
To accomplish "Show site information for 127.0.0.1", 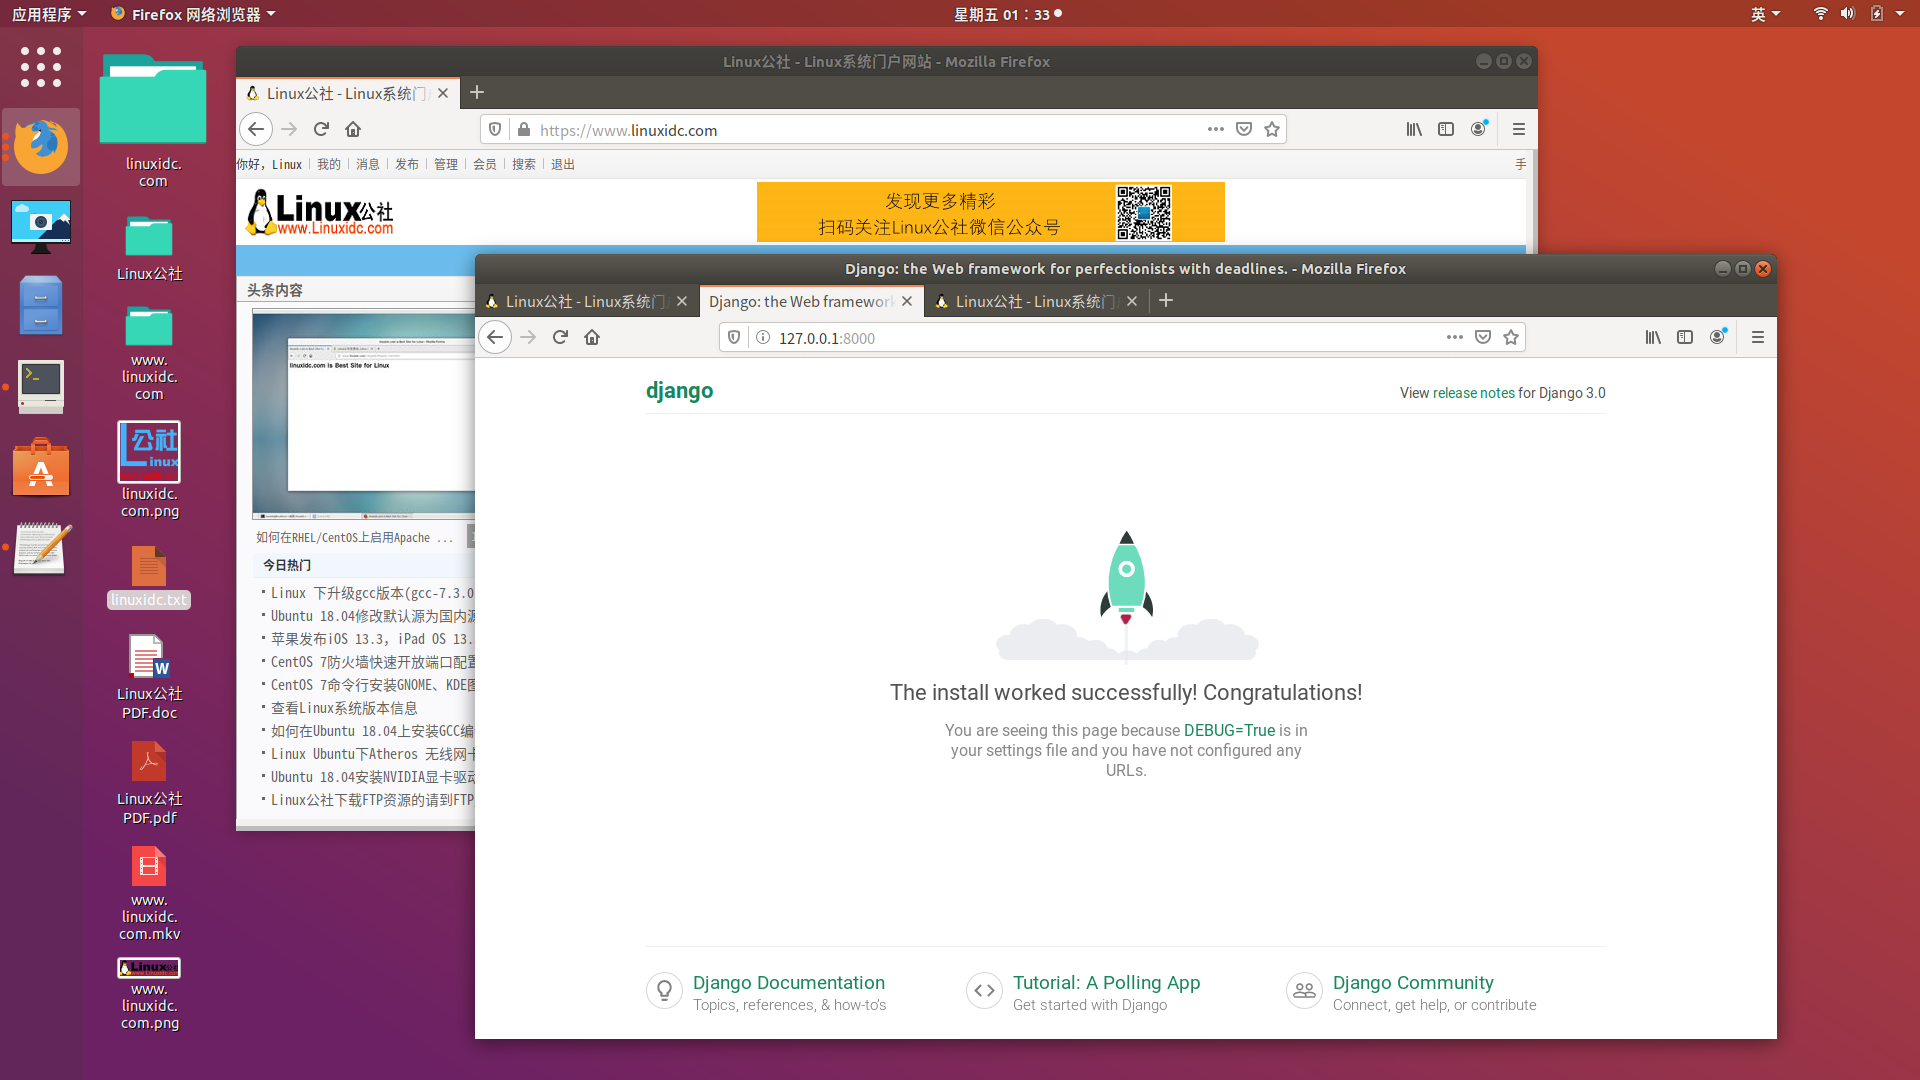I will (763, 338).
